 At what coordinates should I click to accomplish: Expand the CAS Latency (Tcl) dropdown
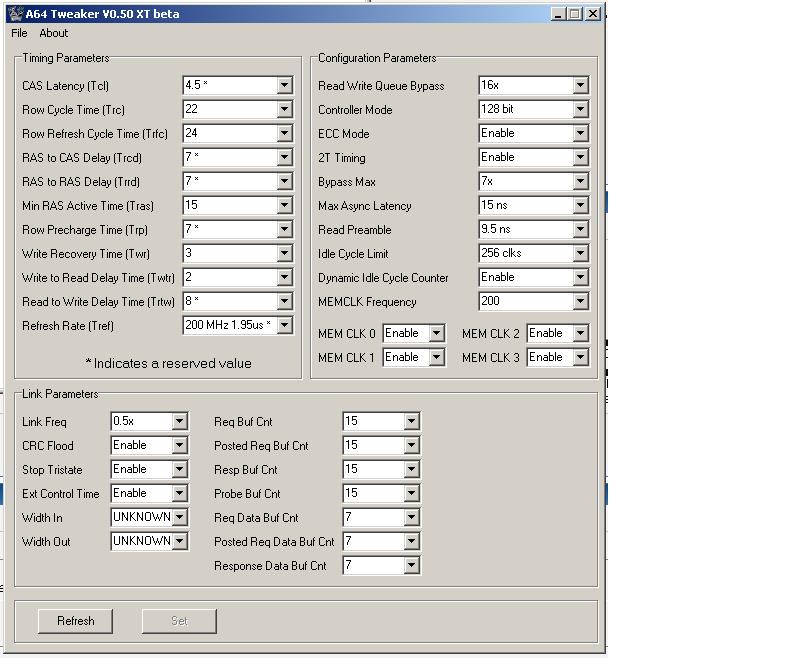(285, 85)
